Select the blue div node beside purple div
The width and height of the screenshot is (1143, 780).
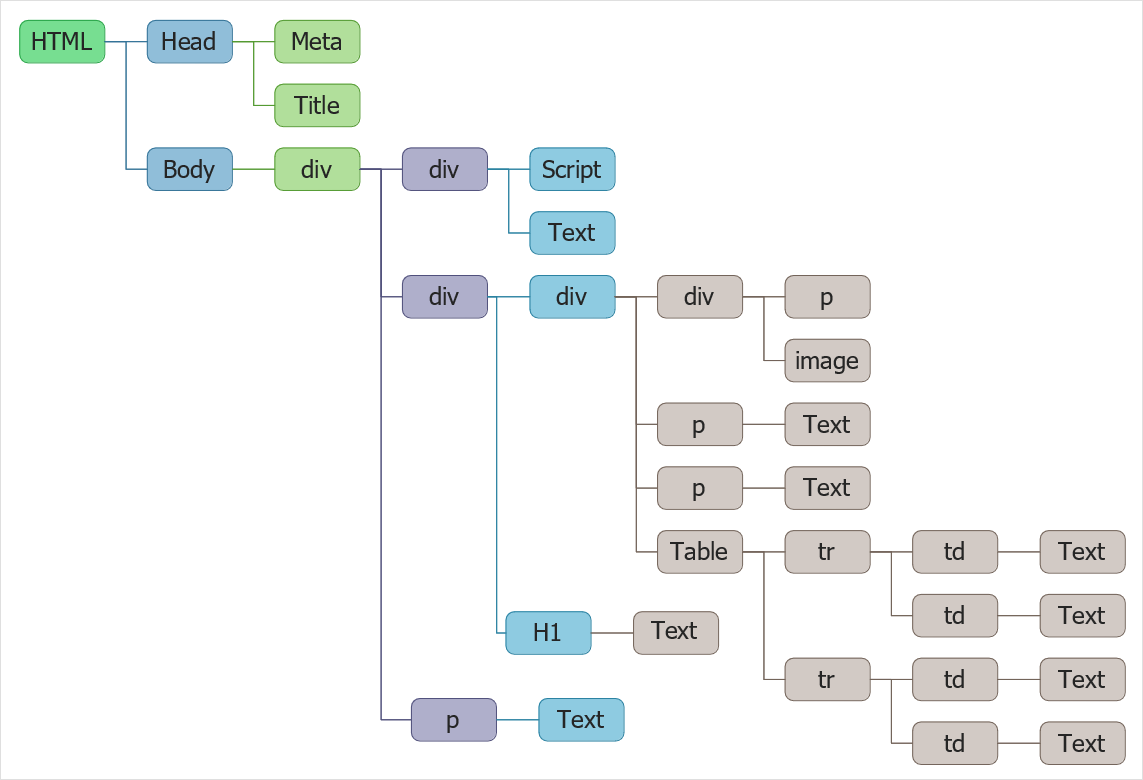pos(572,297)
